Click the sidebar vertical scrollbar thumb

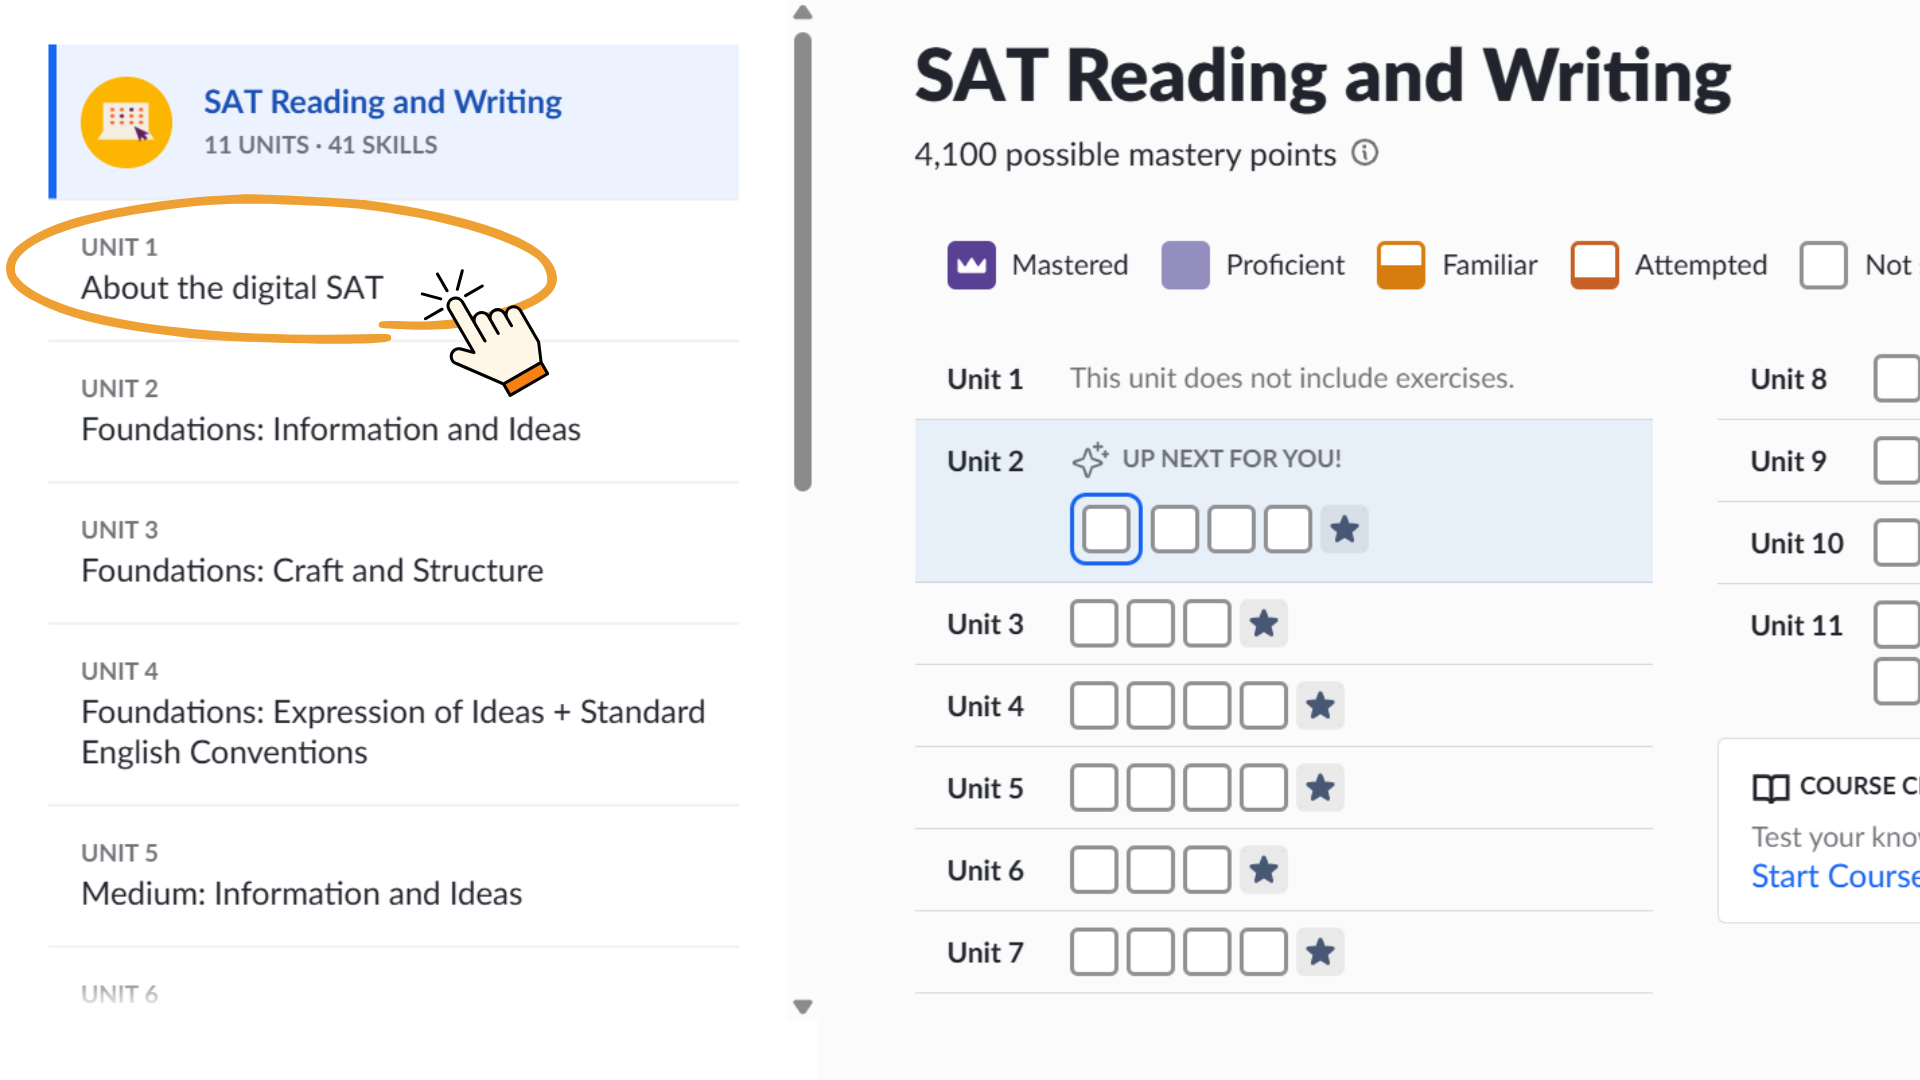pyautogui.click(x=802, y=262)
